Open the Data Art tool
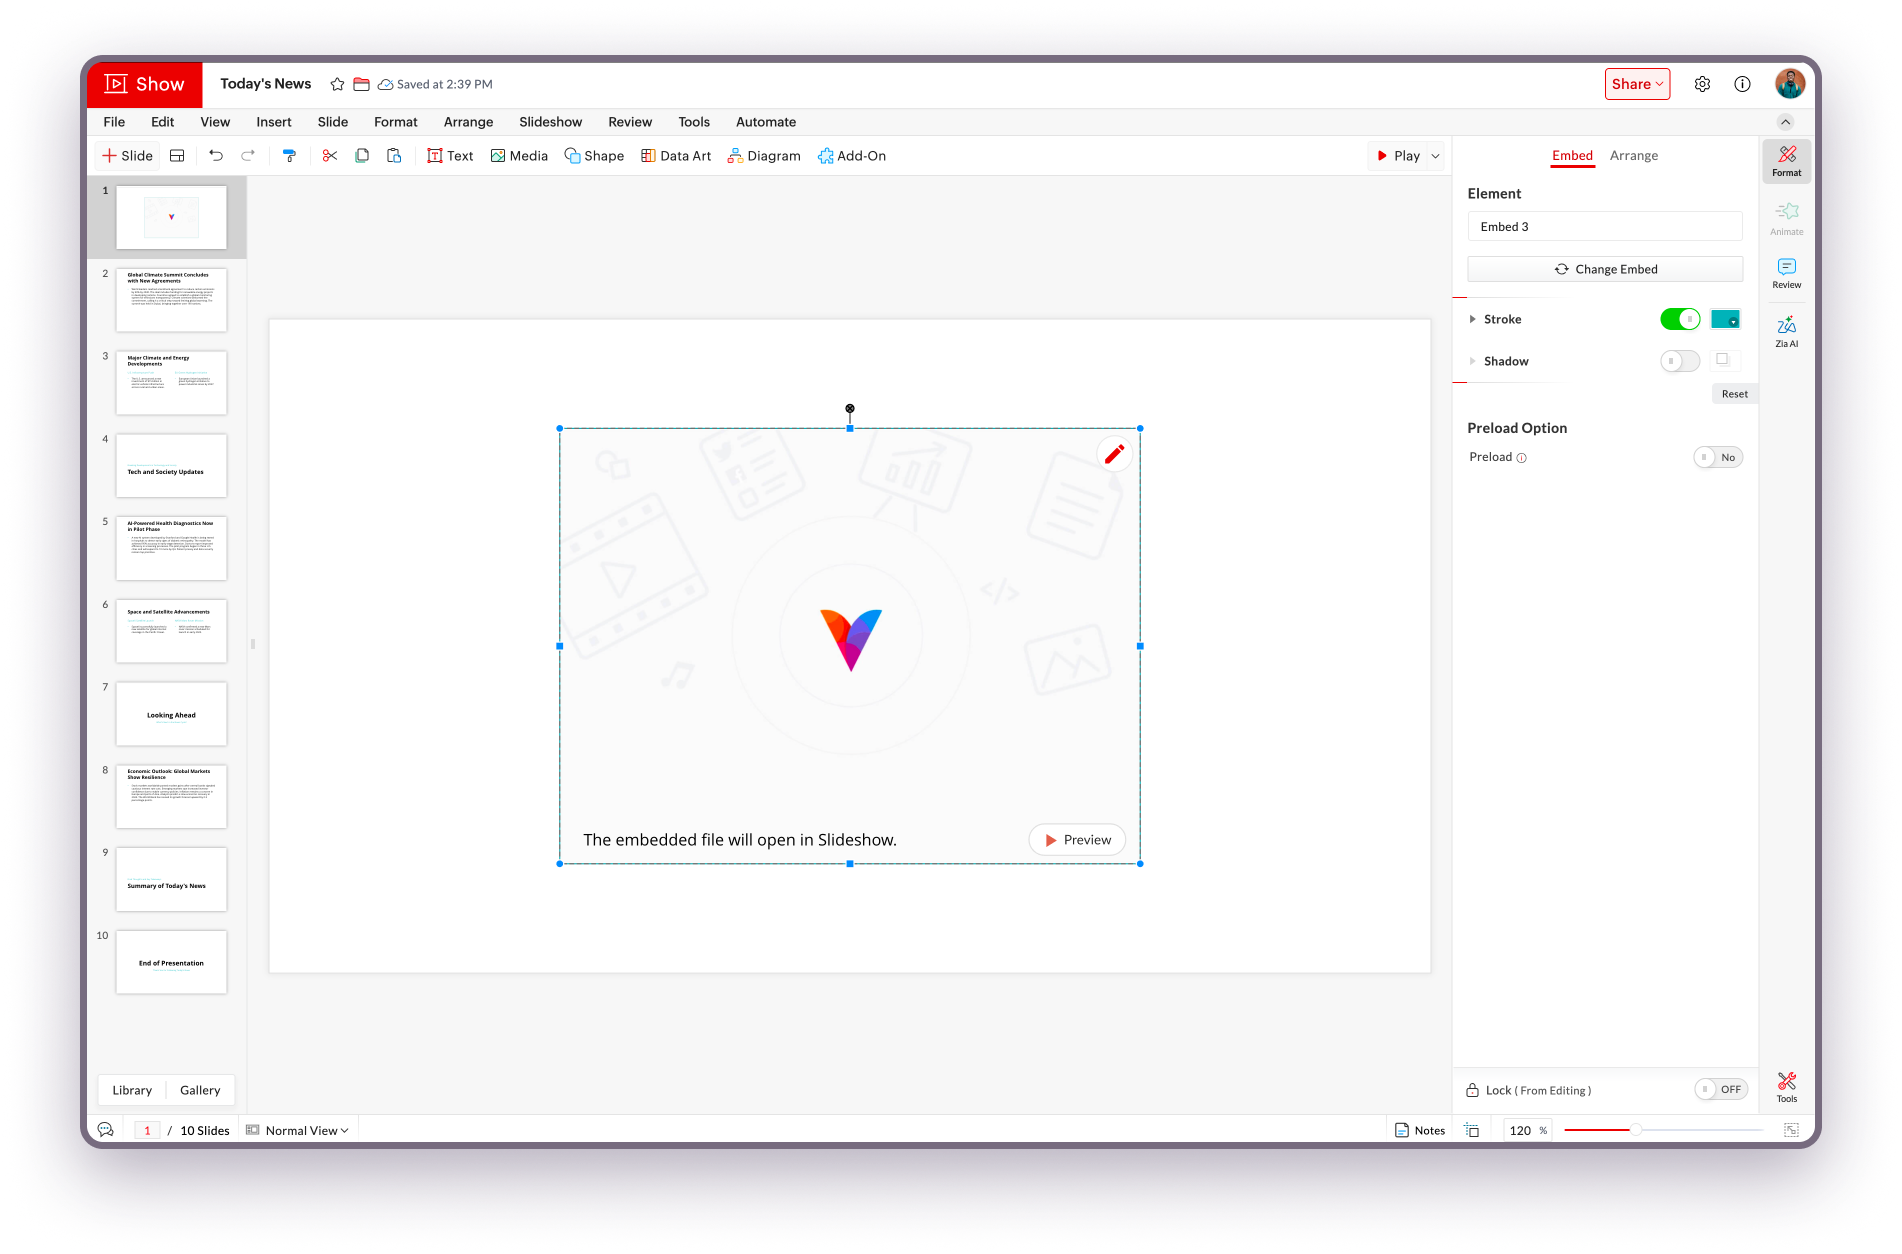This screenshot has width=1902, height=1254. pyautogui.click(x=676, y=156)
